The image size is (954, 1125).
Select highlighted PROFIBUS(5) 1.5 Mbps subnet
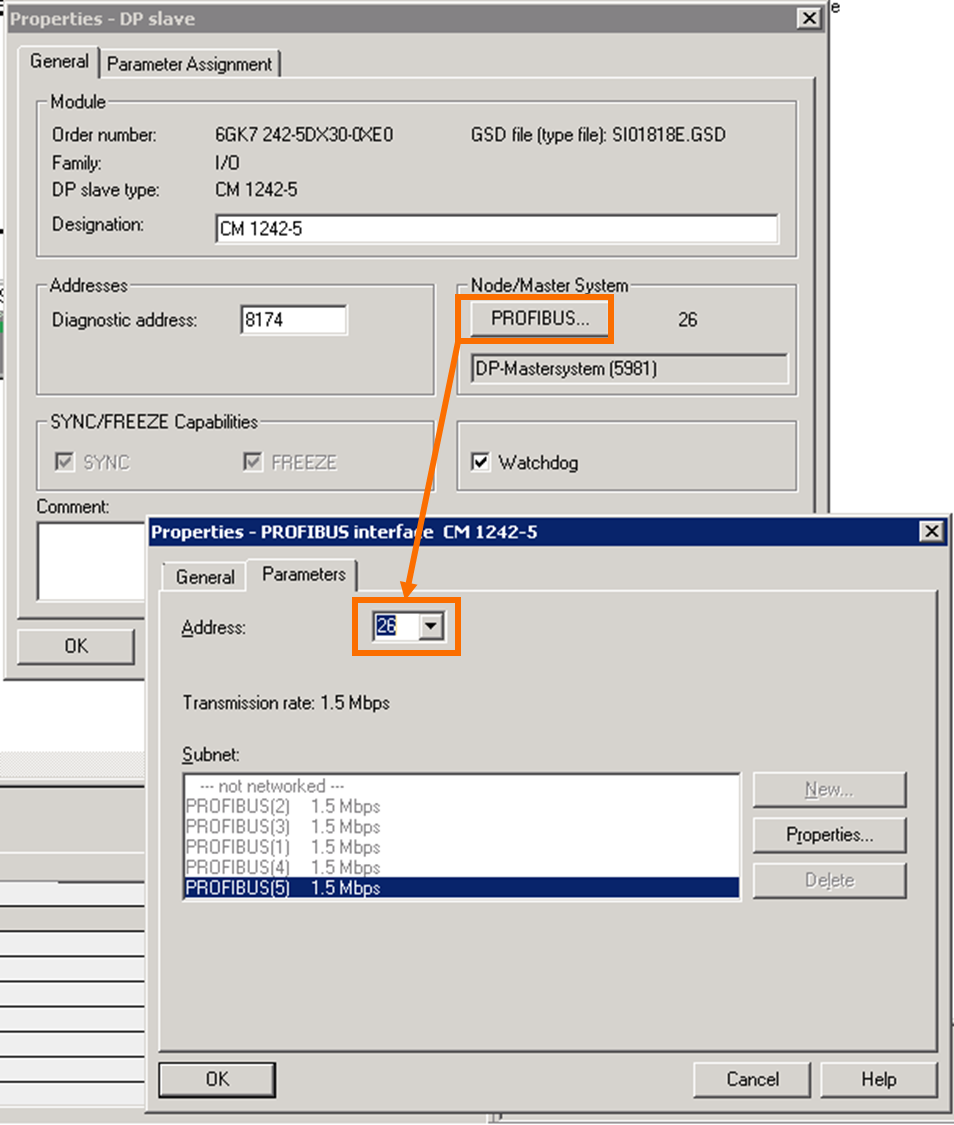pyautogui.click(x=461, y=888)
